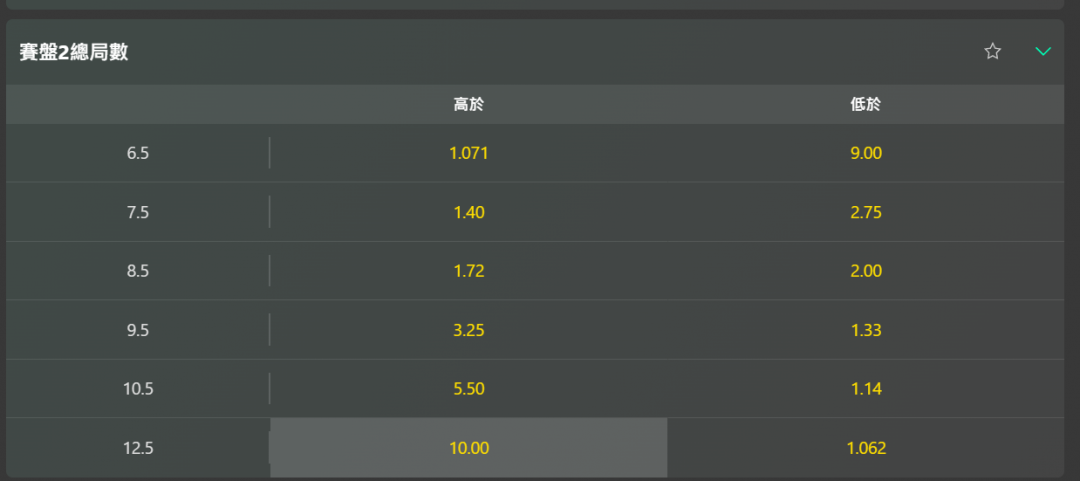Image resolution: width=1080 pixels, height=481 pixels.
Task: Click the favorite star icon
Action: point(992,52)
